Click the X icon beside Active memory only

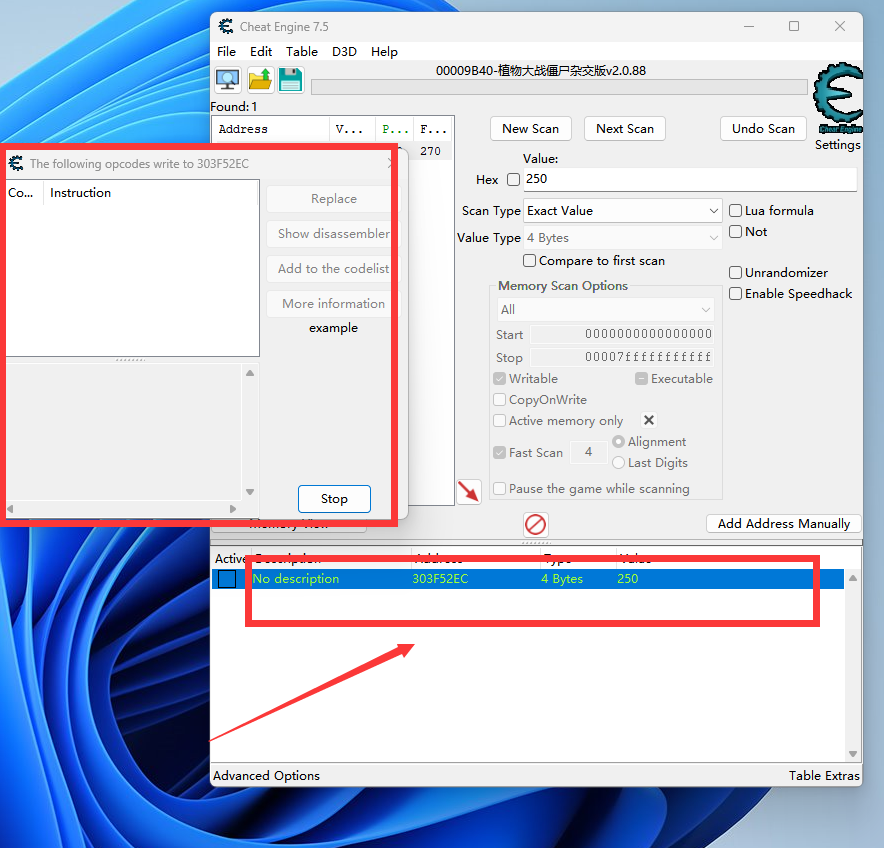click(x=648, y=421)
